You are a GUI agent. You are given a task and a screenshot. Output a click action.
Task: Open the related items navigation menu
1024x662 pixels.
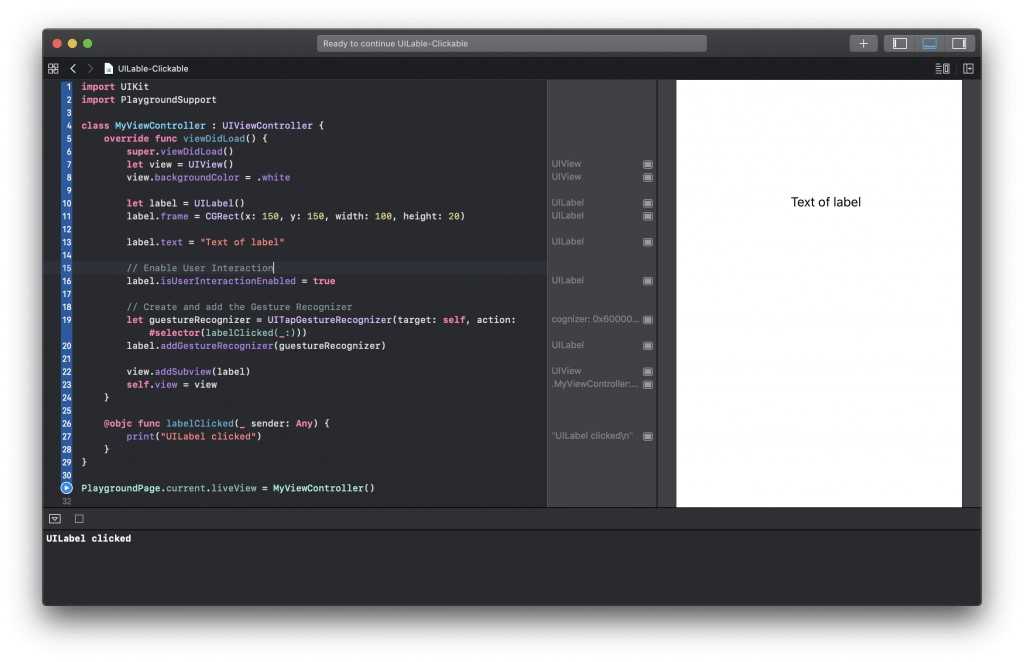pyautogui.click(x=53, y=68)
